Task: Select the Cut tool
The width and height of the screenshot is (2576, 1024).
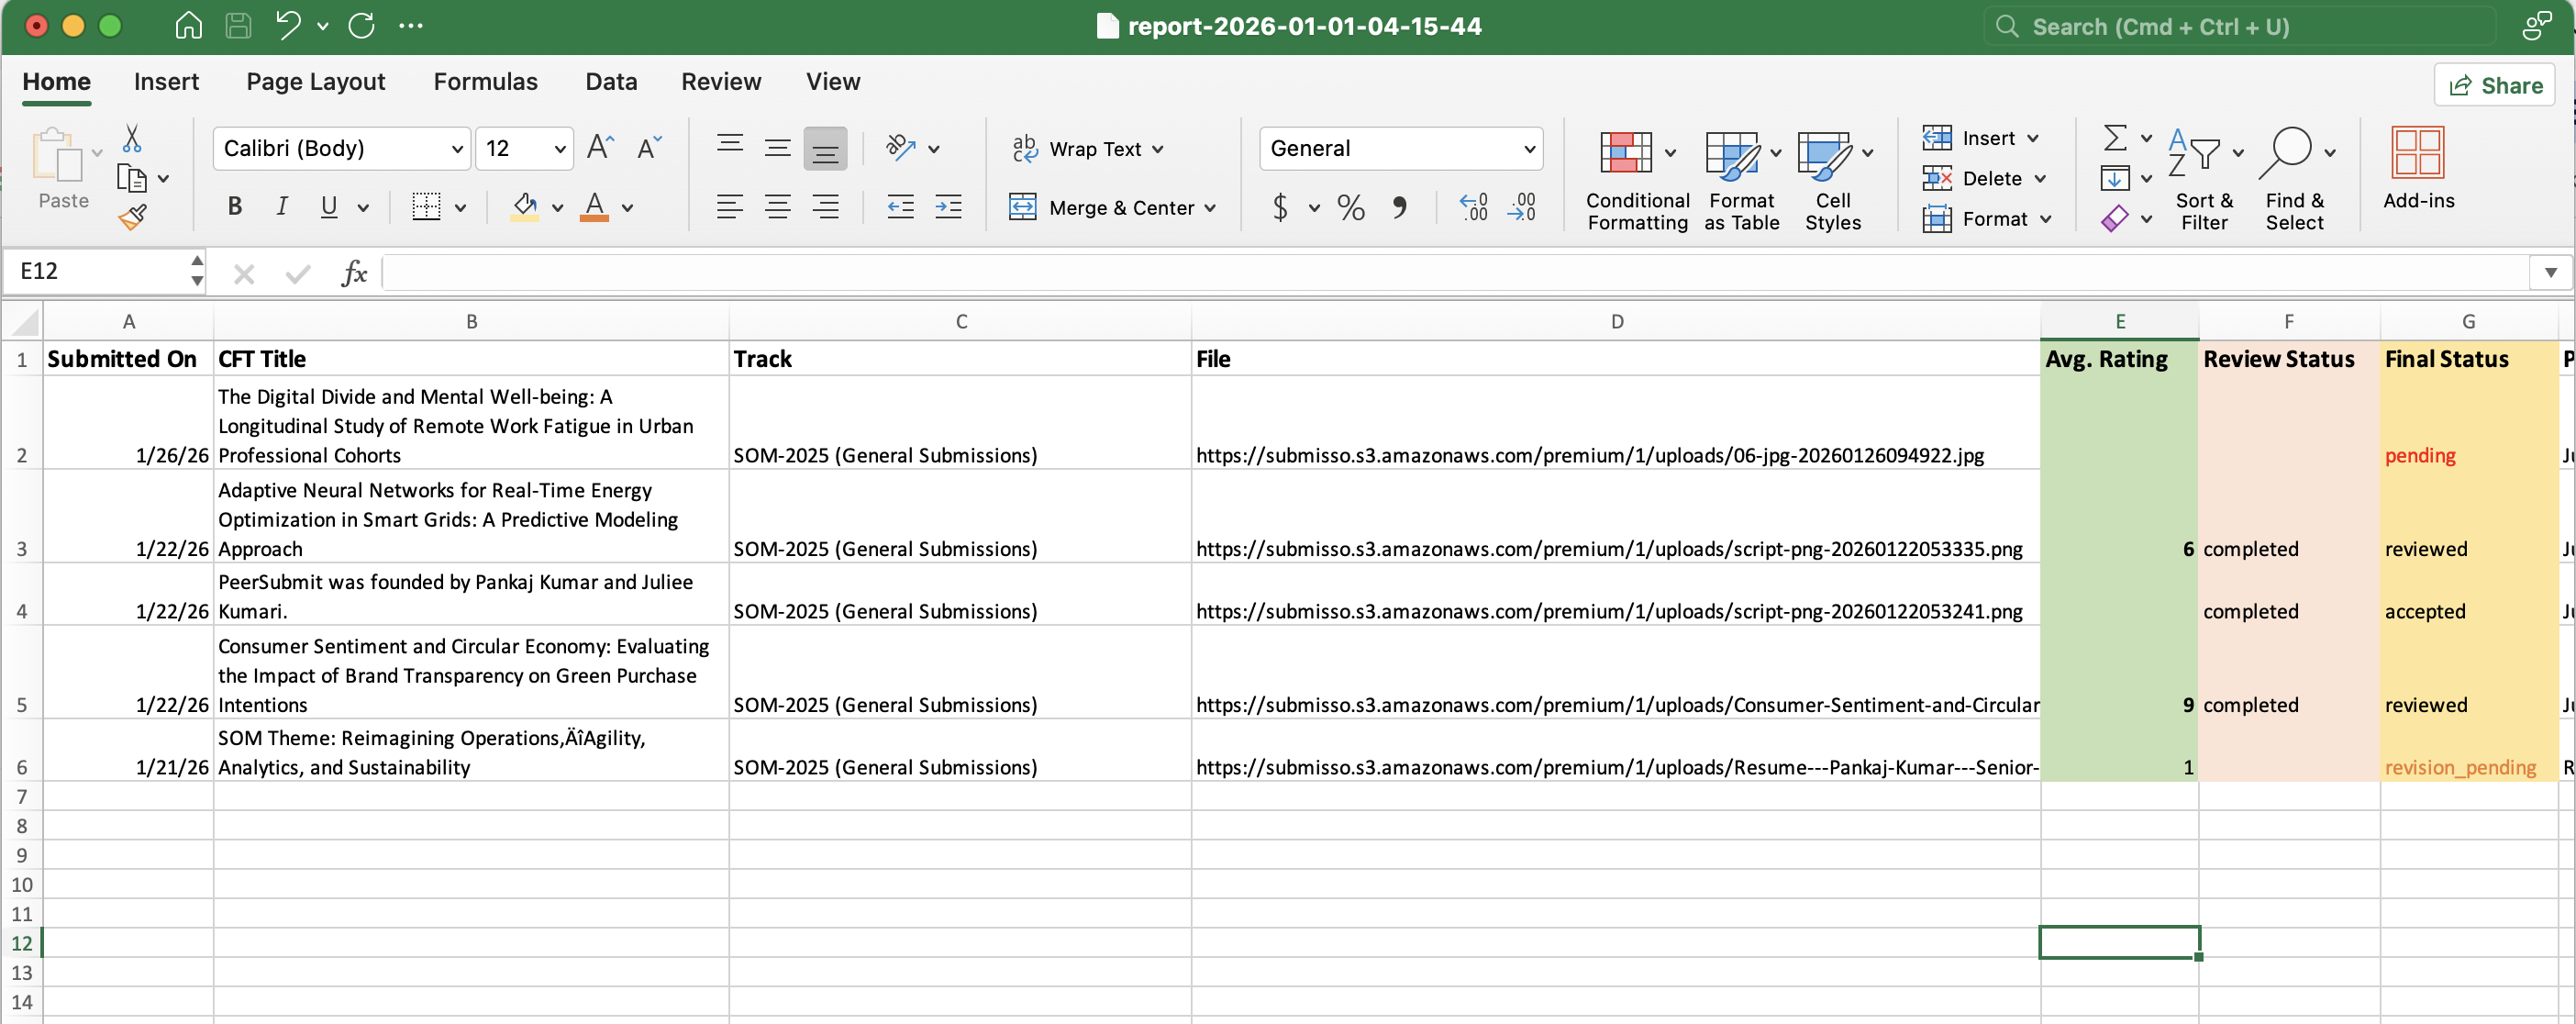Action: [x=131, y=139]
